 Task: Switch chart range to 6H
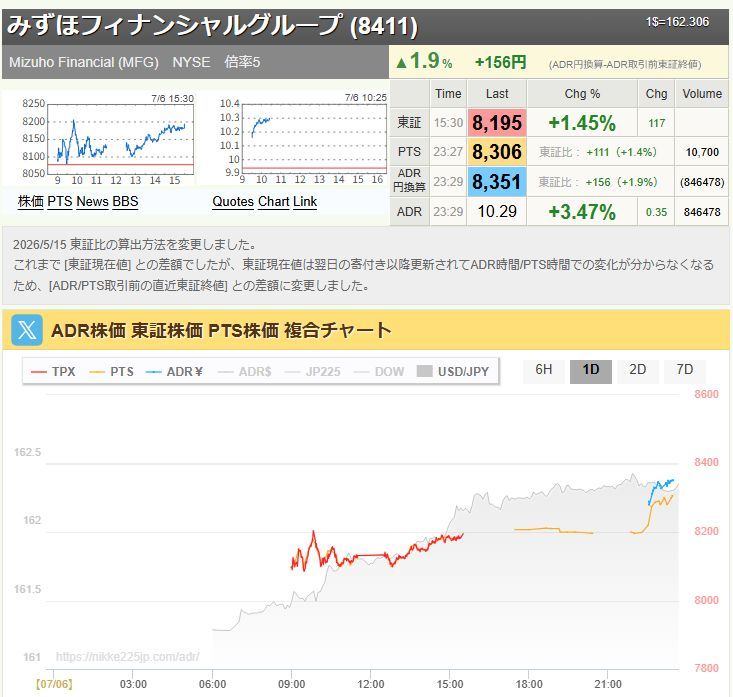[544, 370]
